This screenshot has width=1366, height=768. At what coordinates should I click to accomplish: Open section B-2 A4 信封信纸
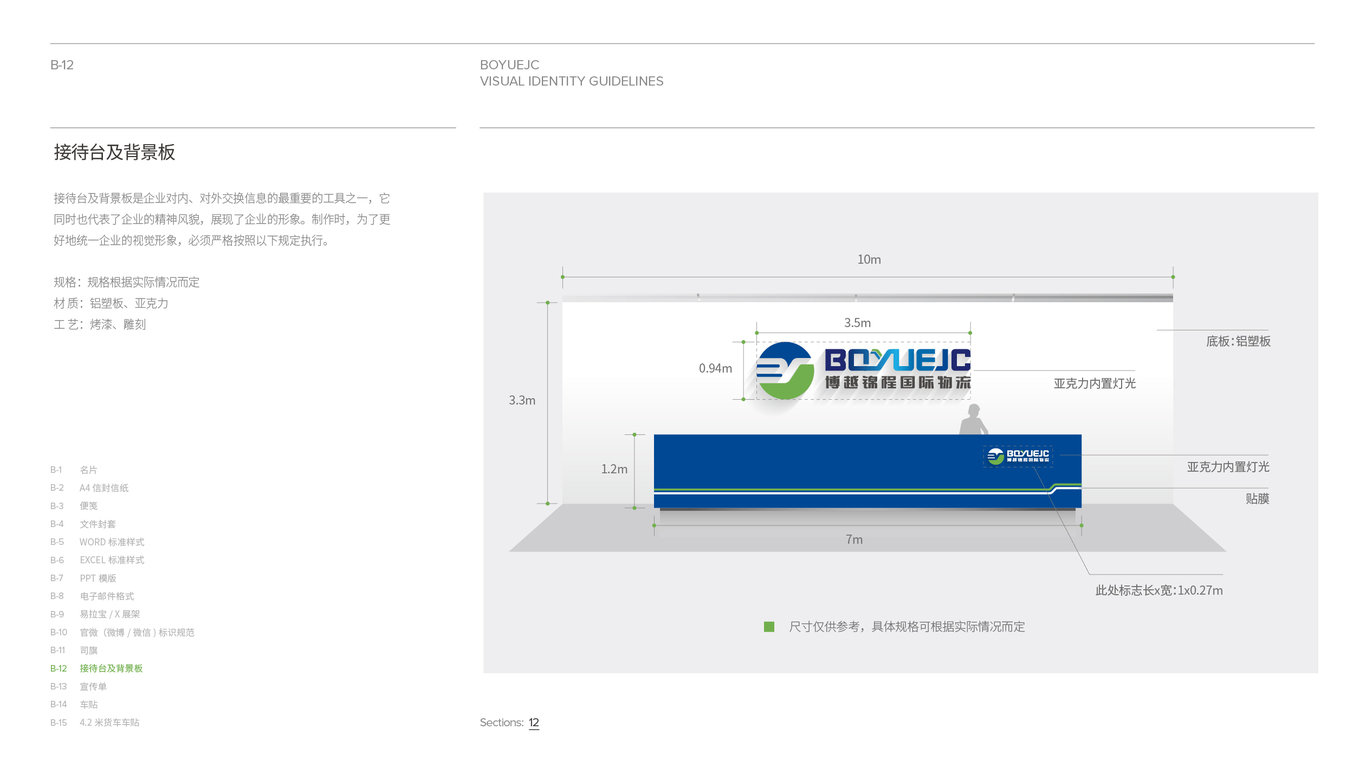tap(89, 488)
